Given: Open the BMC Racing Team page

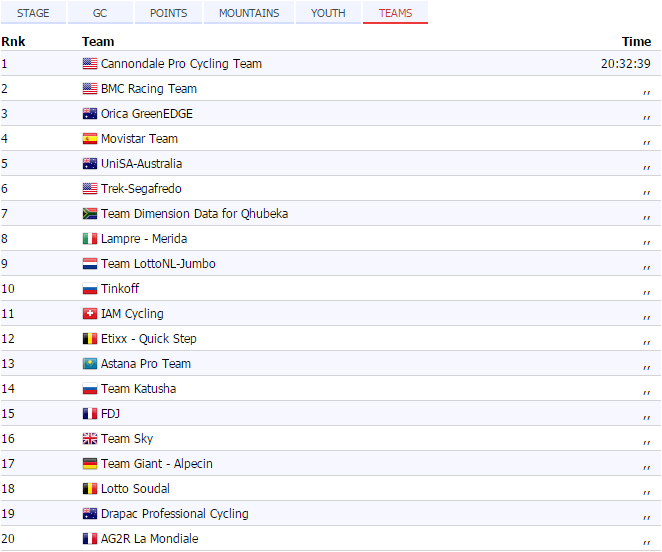Looking at the screenshot, I should (149, 89).
